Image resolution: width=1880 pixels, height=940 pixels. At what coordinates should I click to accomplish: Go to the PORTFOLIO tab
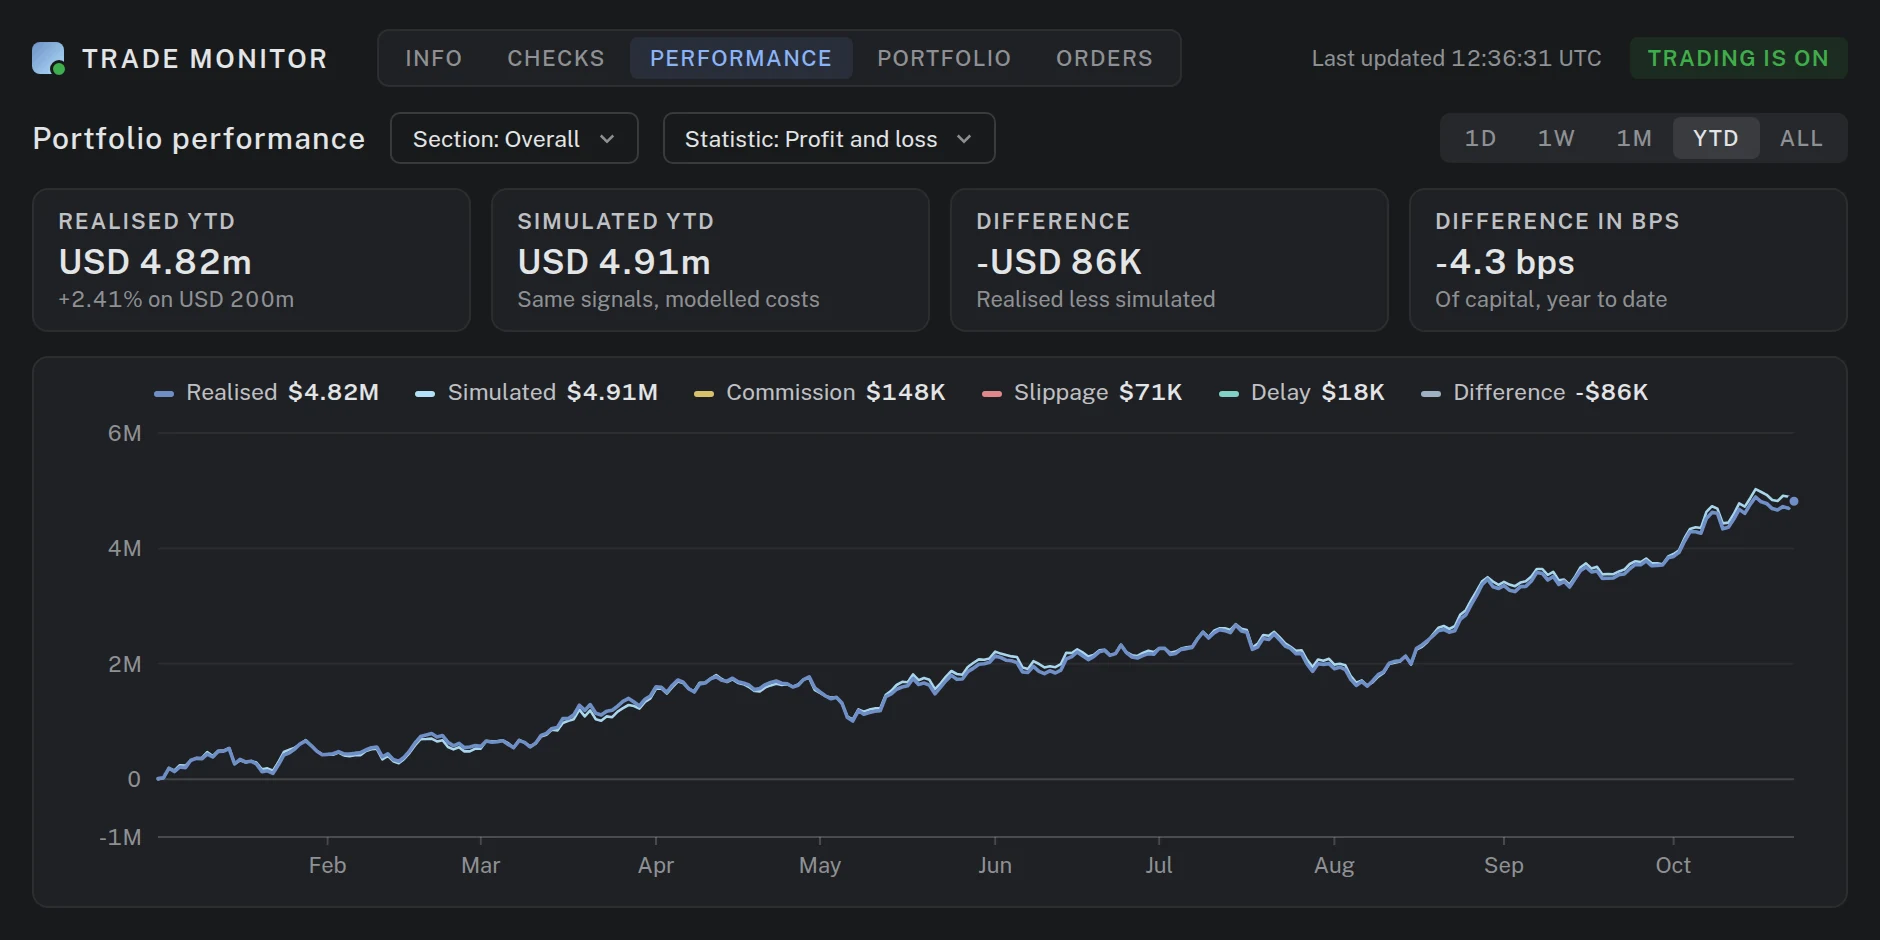coord(944,58)
